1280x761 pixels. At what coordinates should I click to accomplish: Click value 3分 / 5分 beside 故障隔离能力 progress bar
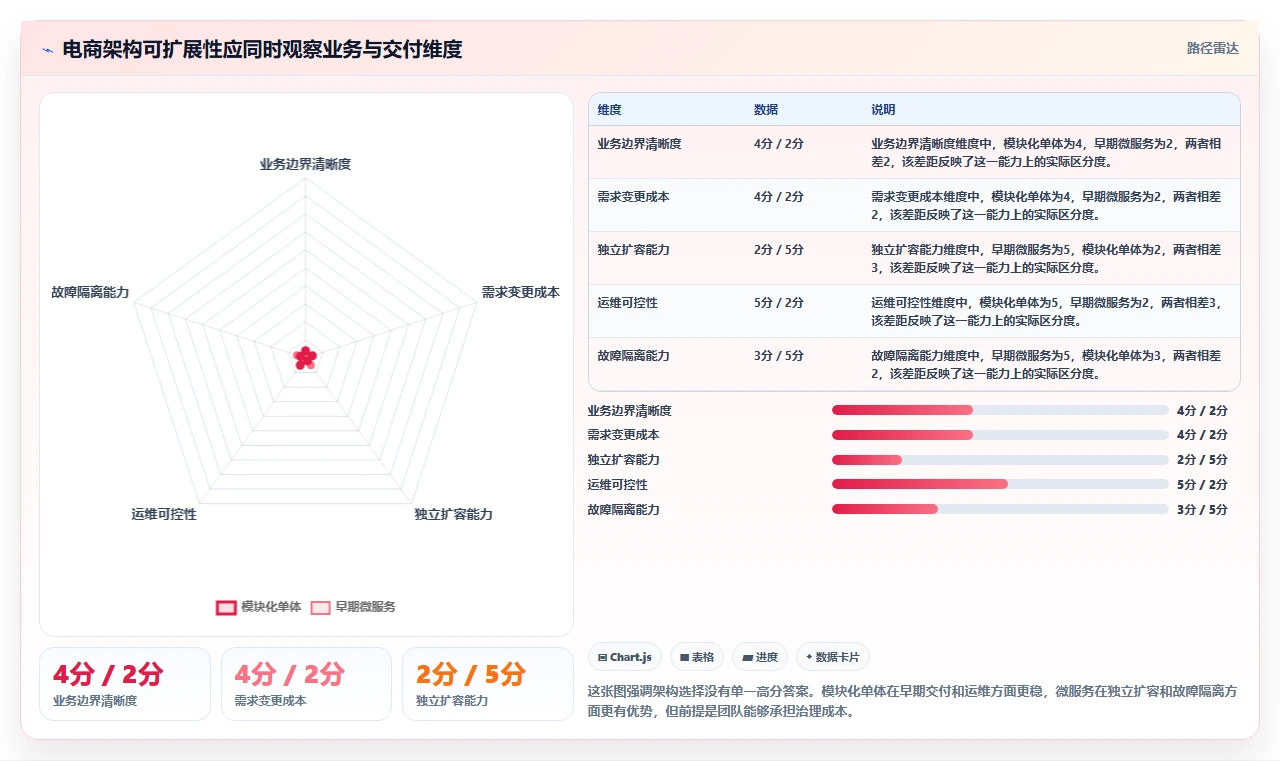click(x=1202, y=509)
